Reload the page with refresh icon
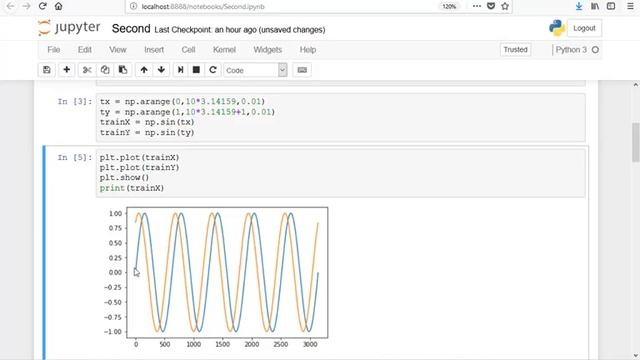This screenshot has width=640, height=360. [42, 6]
